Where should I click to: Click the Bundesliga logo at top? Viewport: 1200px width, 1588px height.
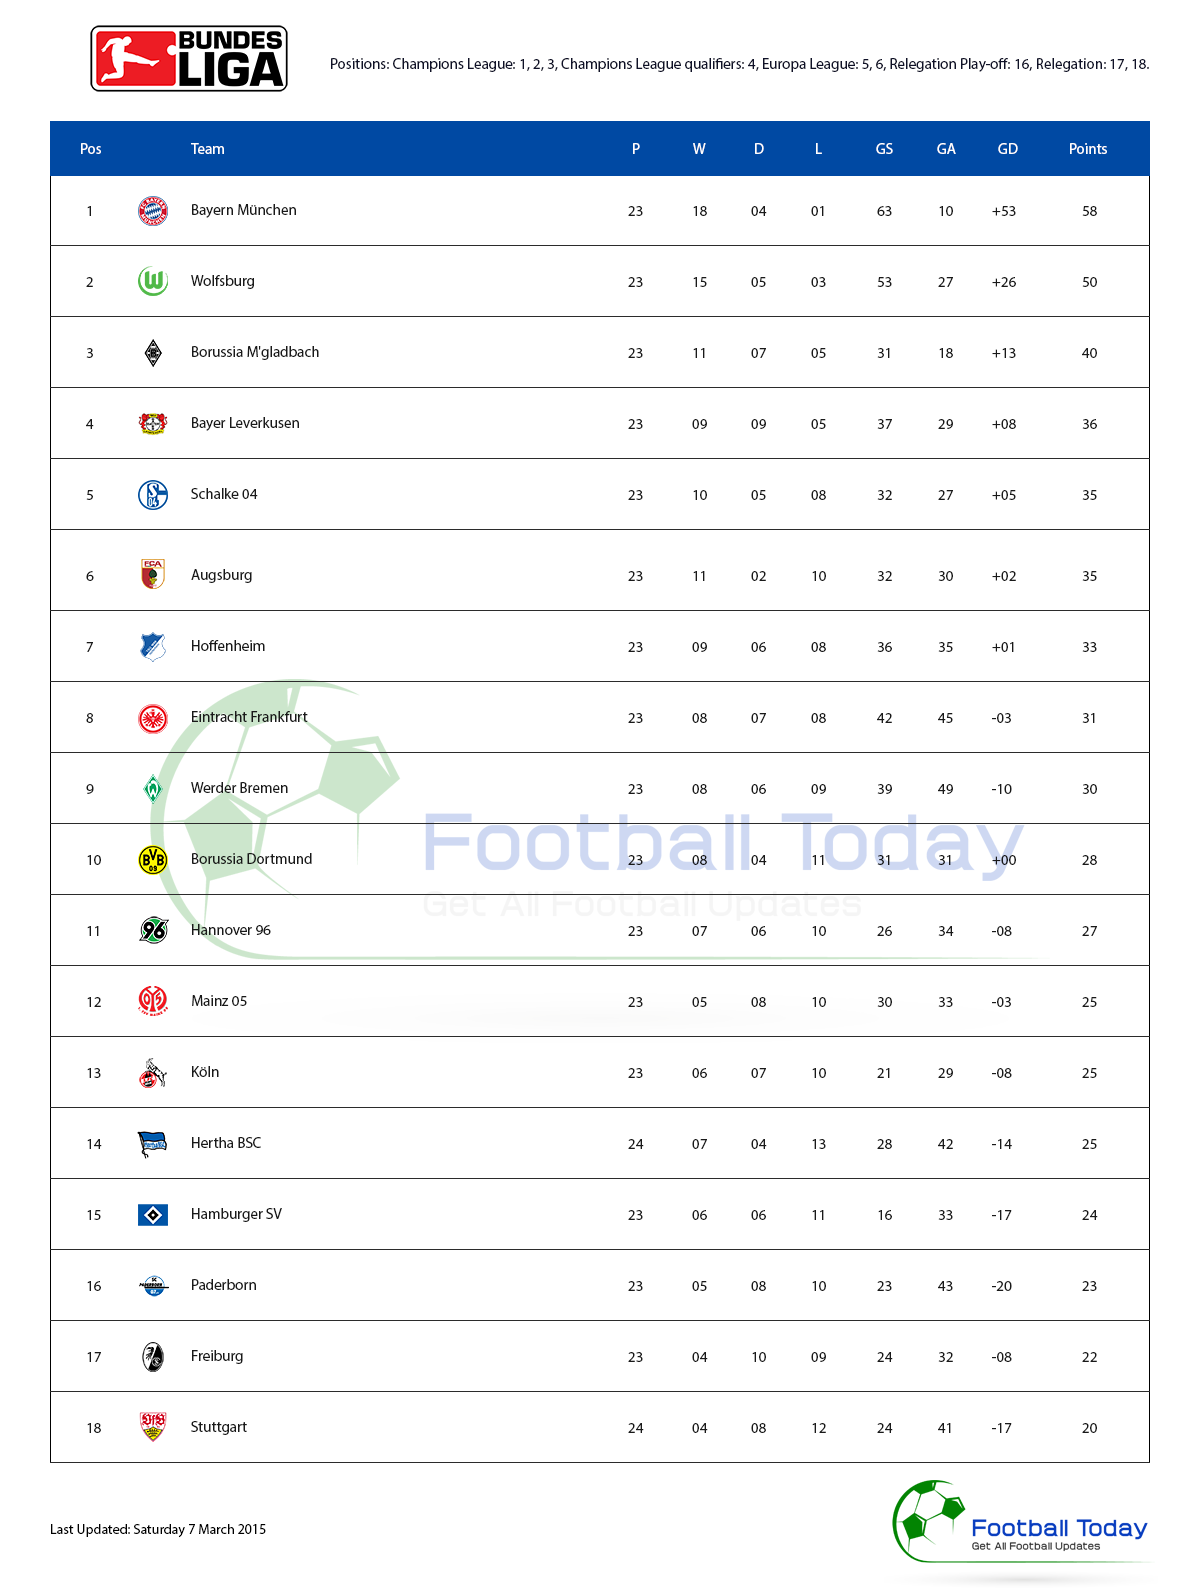coord(189,59)
